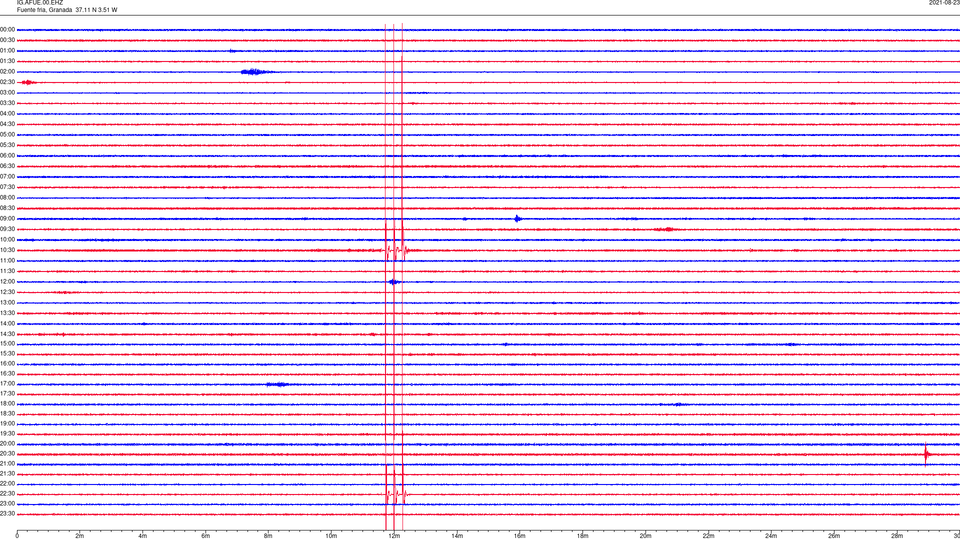Click the calibration pulses on the 22:30 trace

coord(396,493)
